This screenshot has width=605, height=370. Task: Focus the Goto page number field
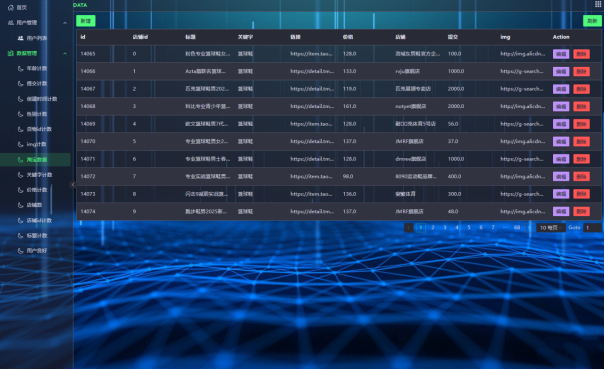592,228
